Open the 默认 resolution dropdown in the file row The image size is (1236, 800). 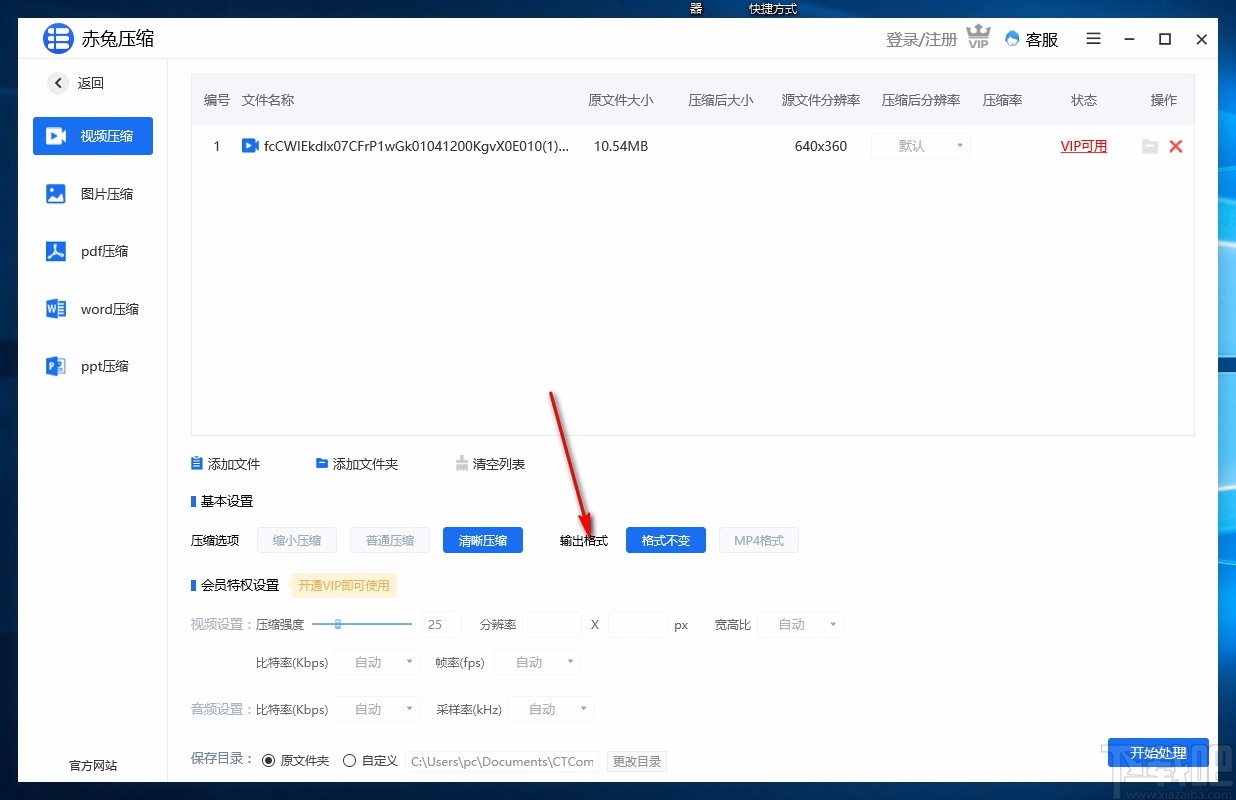click(920, 146)
